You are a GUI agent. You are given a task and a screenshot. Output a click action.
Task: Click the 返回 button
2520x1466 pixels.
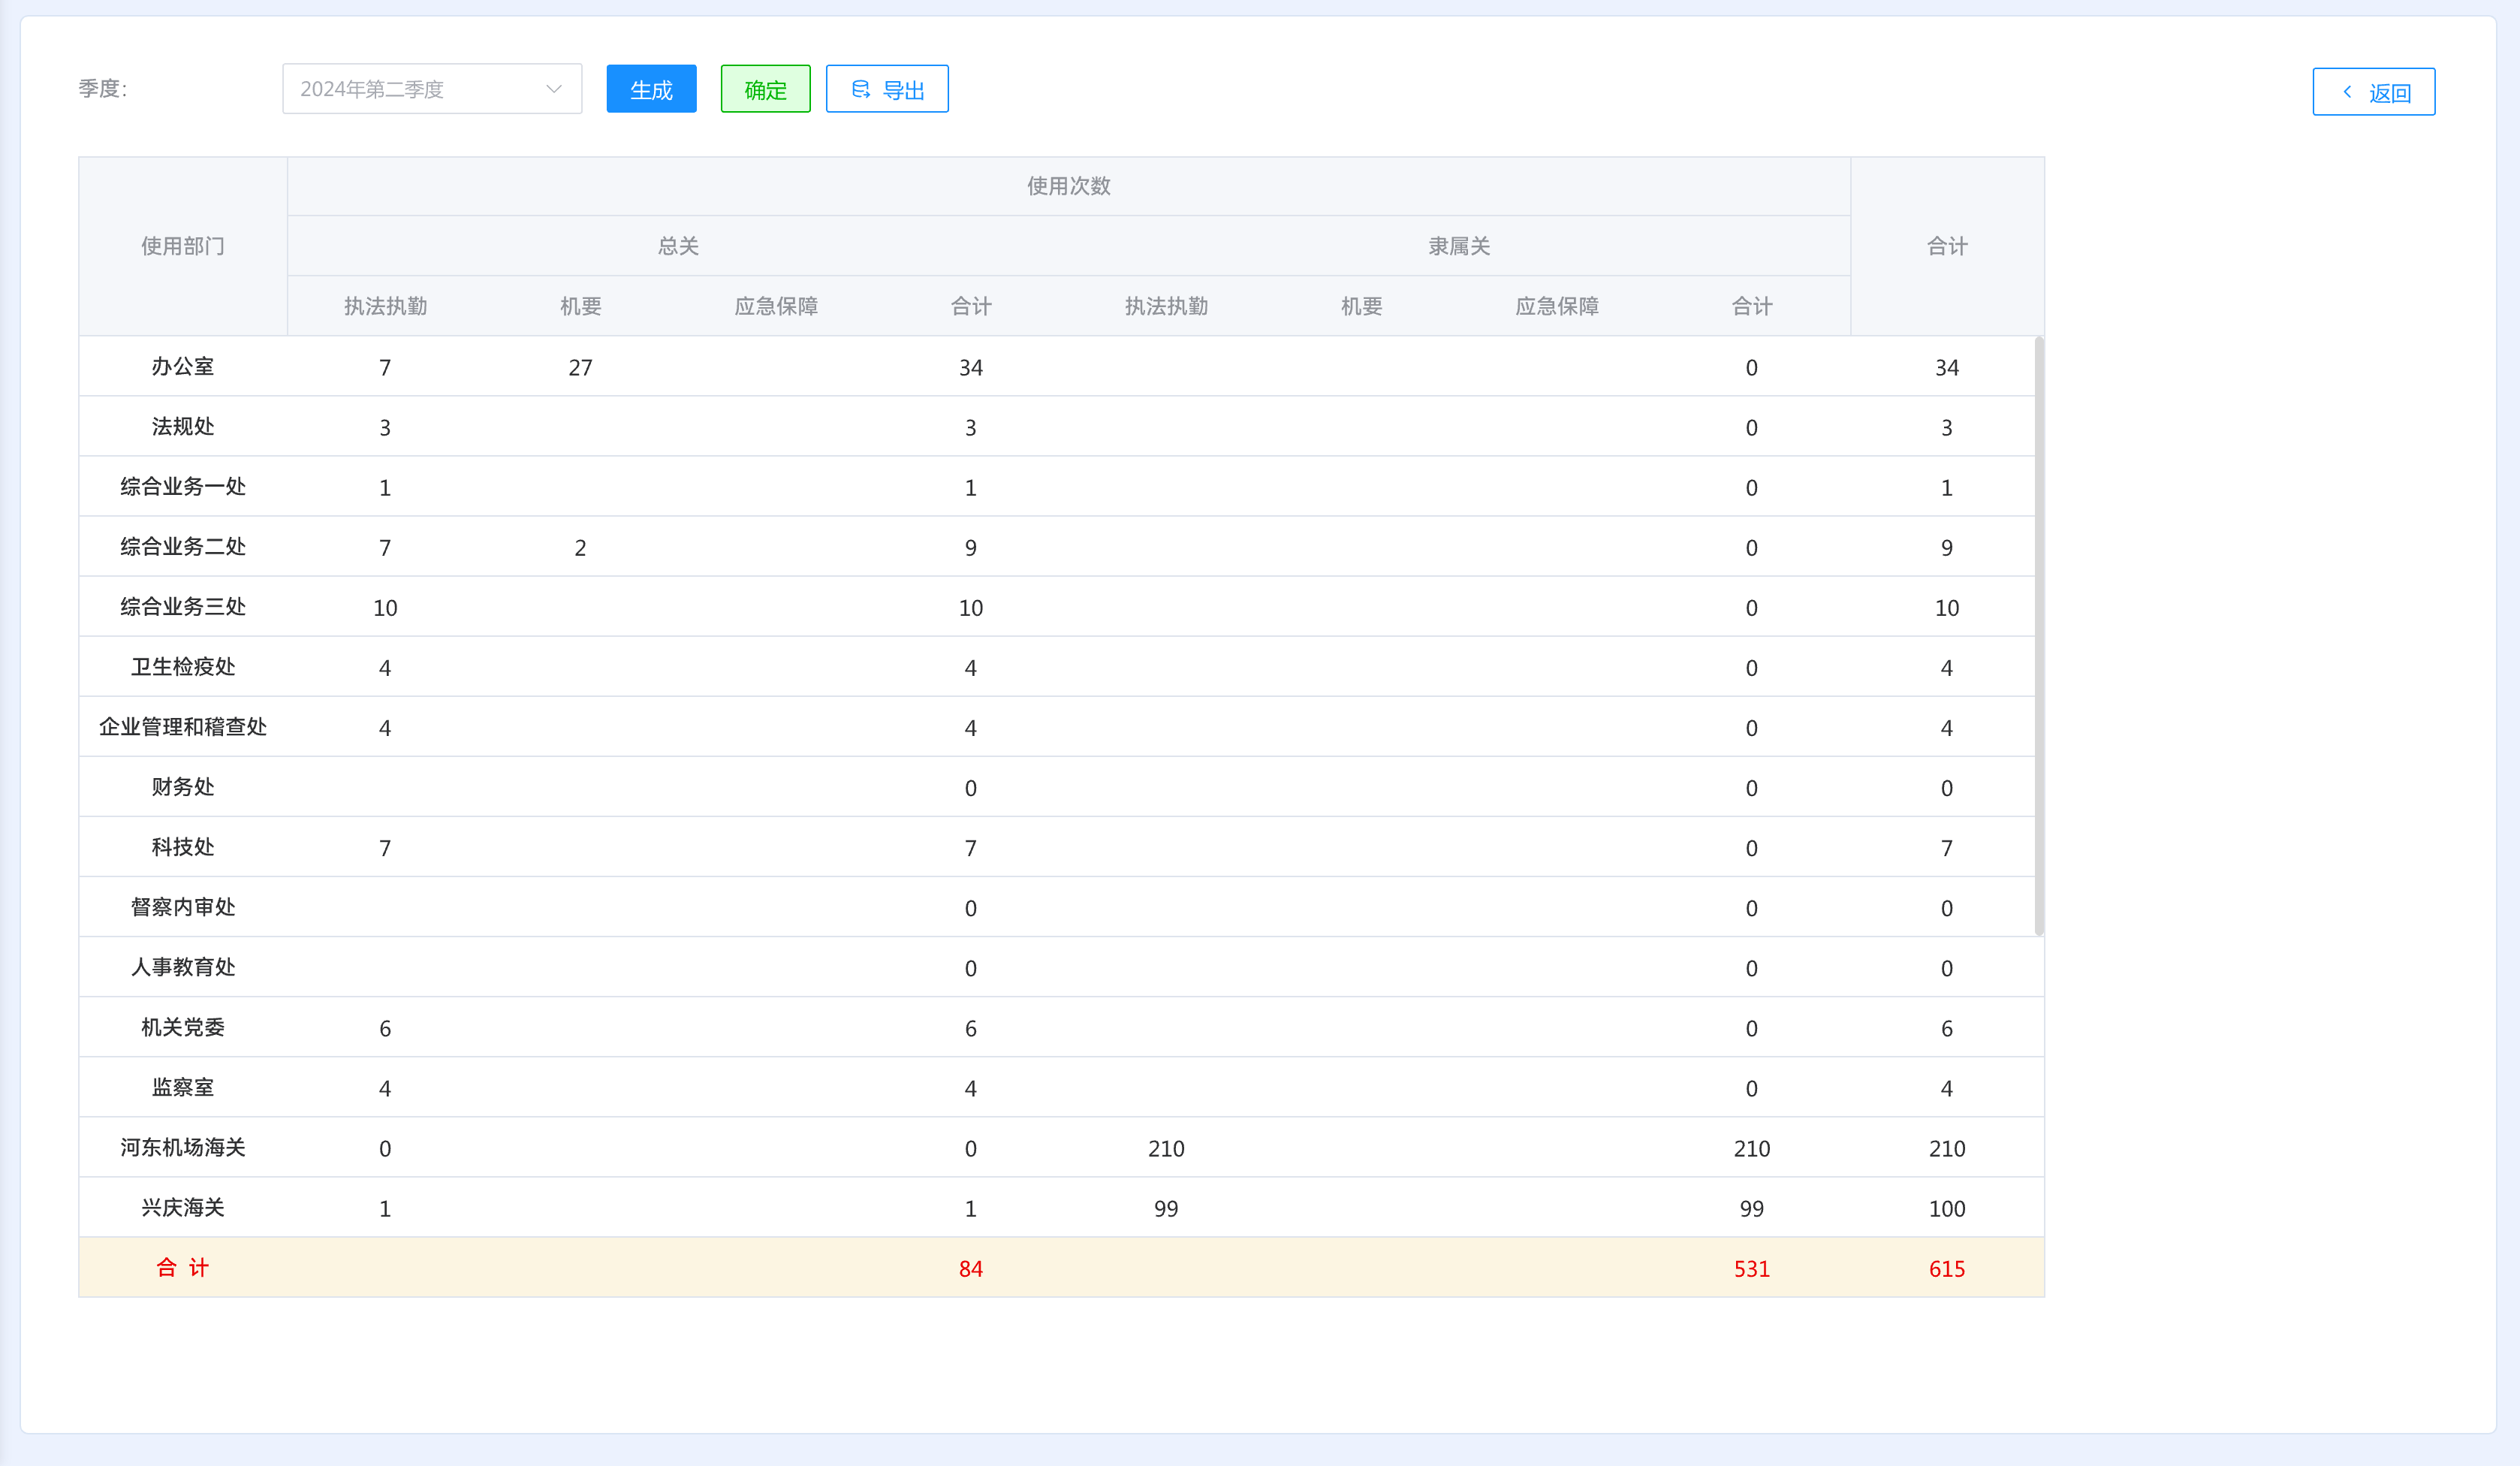click(x=2373, y=92)
